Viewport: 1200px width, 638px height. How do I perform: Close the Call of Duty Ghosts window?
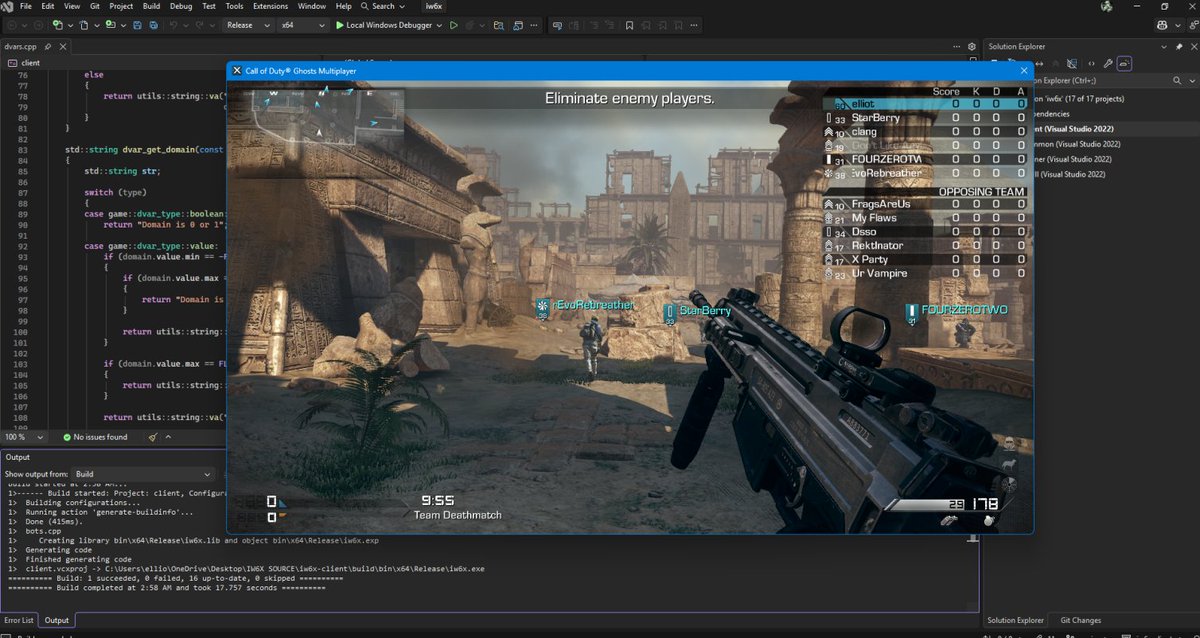tap(1023, 70)
